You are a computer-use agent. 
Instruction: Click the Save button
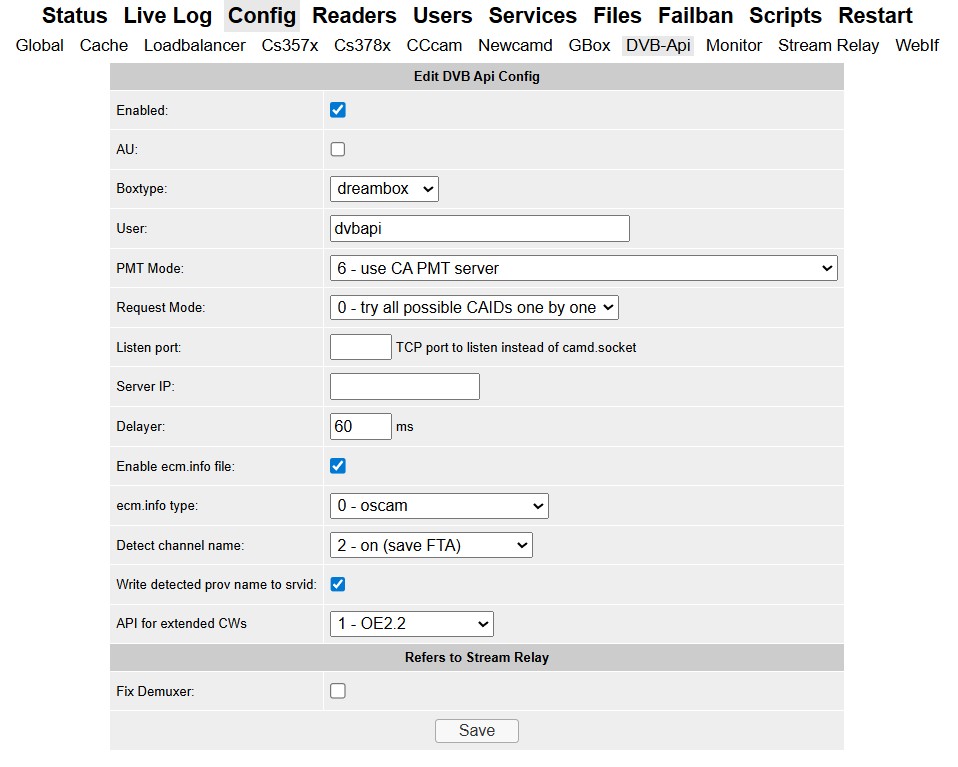point(477,731)
